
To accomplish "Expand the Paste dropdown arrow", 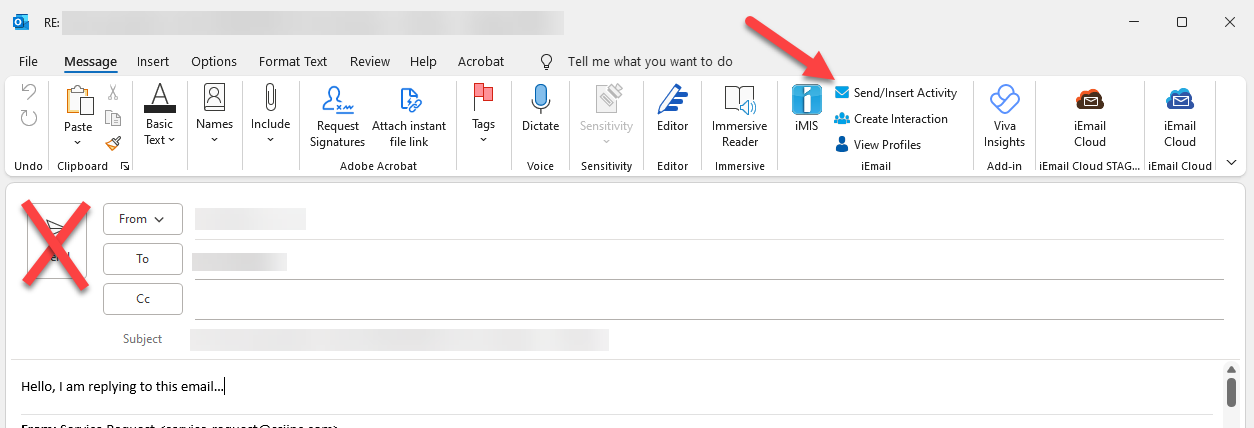I will pos(78,141).
